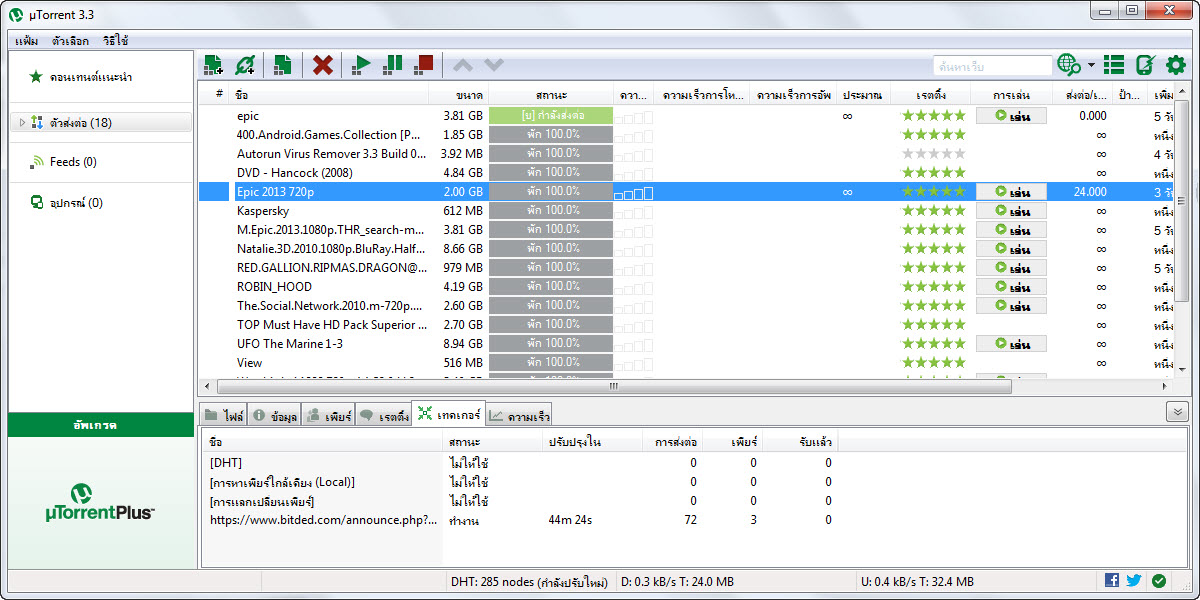Click play button in Kaspersky row
The image size is (1200, 600).
1011,211
